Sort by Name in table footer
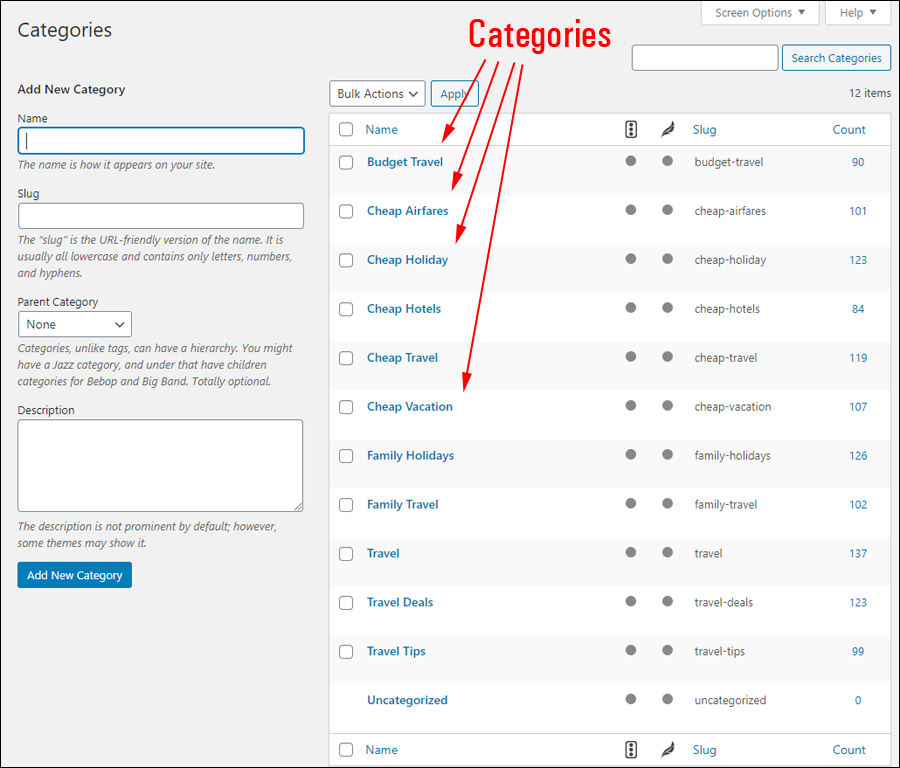900x768 pixels. click(382, 750)
